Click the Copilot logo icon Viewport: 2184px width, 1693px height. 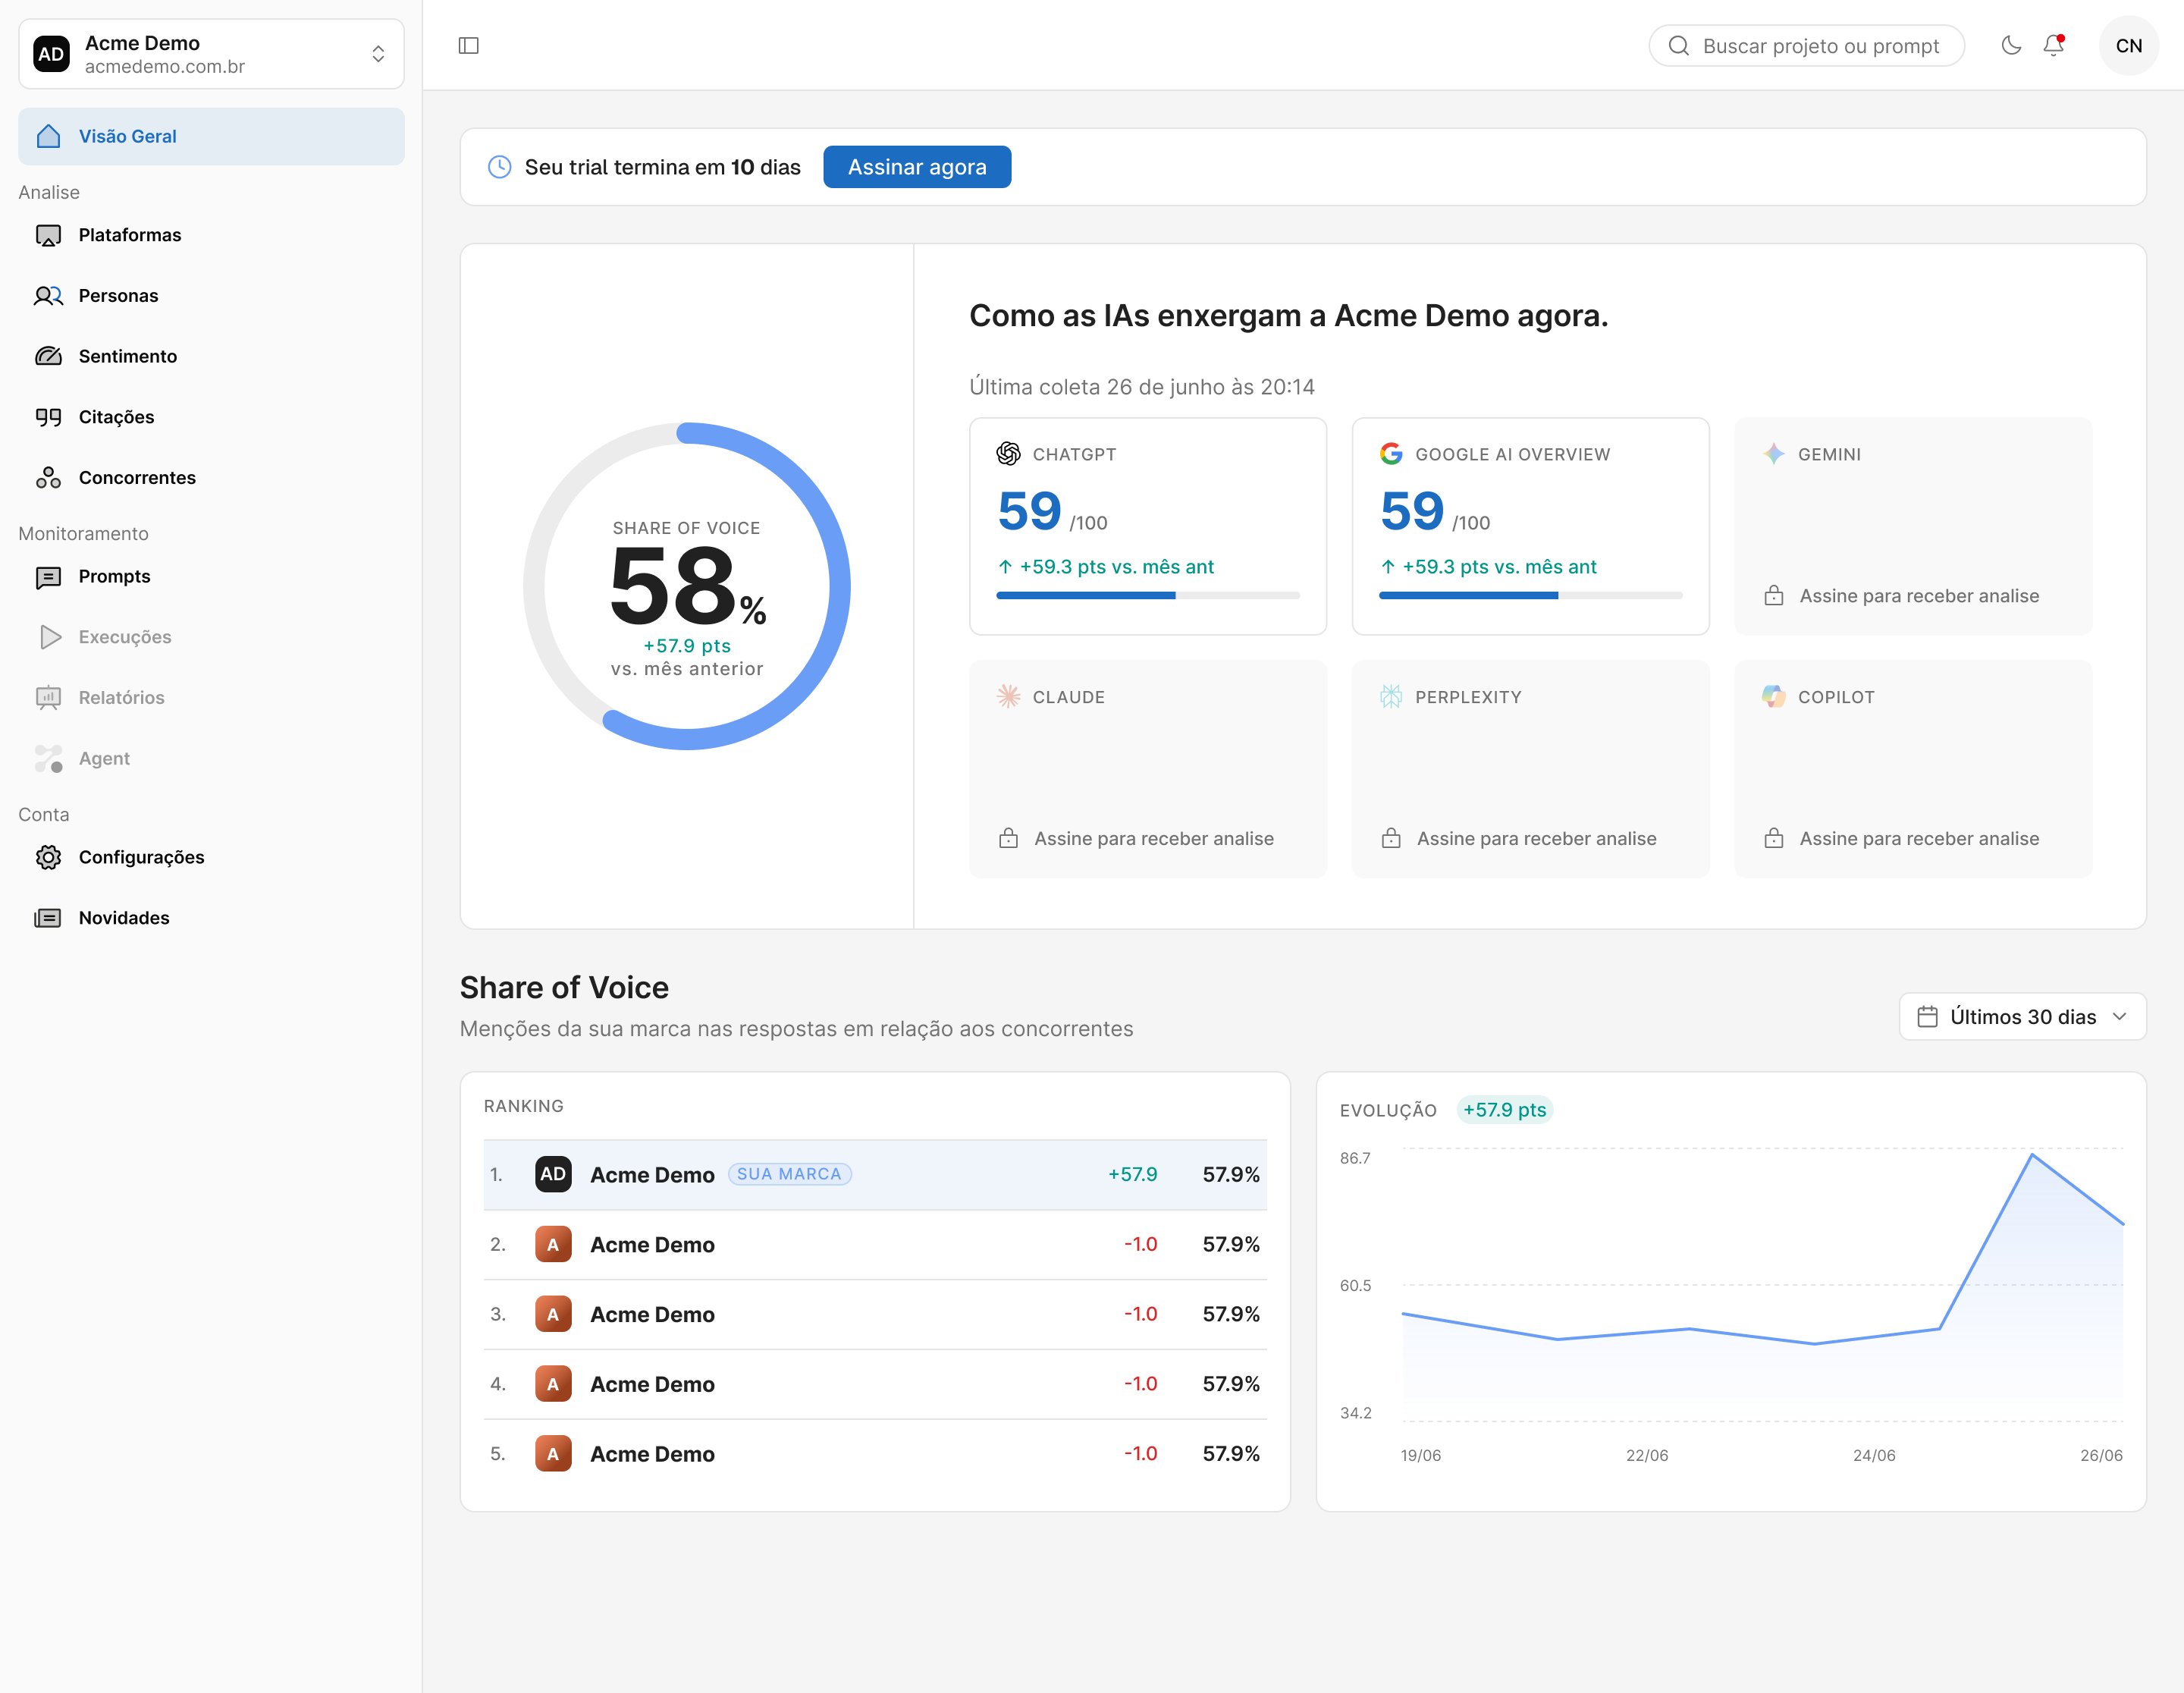[x=1774, y=697]
